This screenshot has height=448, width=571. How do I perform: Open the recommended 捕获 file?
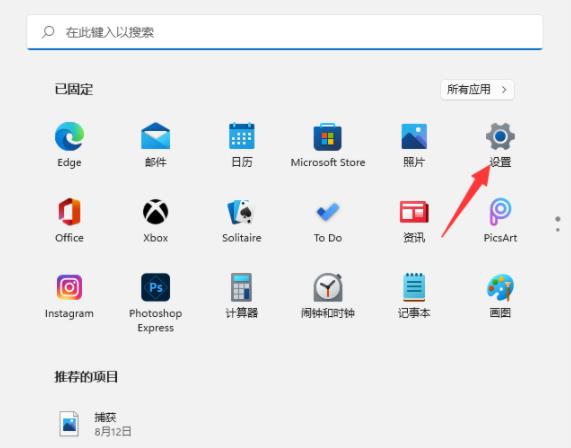tap(95, 424)
